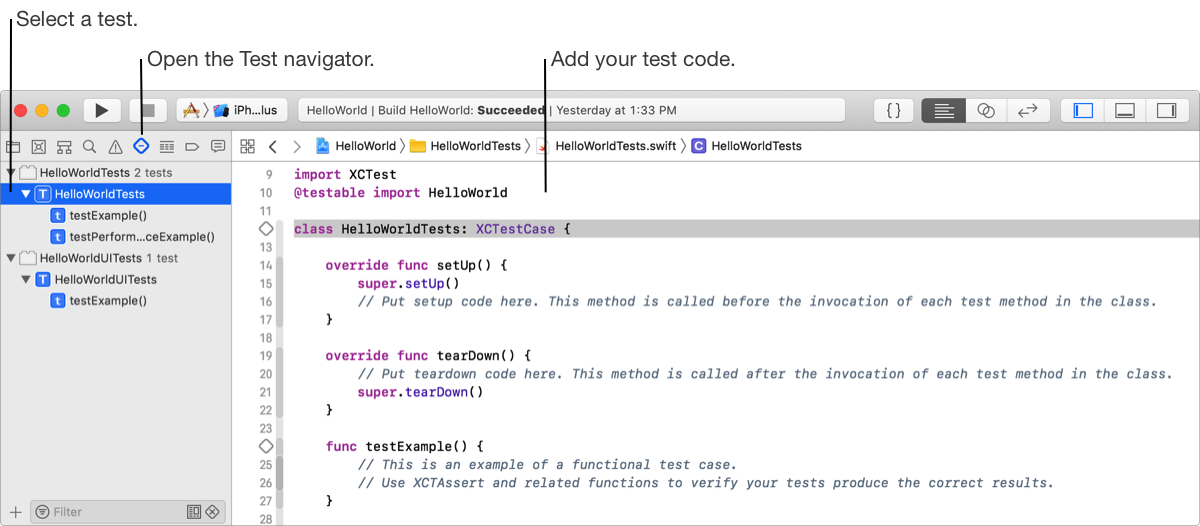Collapse the HelloWorldTests class disclosure triangle

[x=27, y=194]
